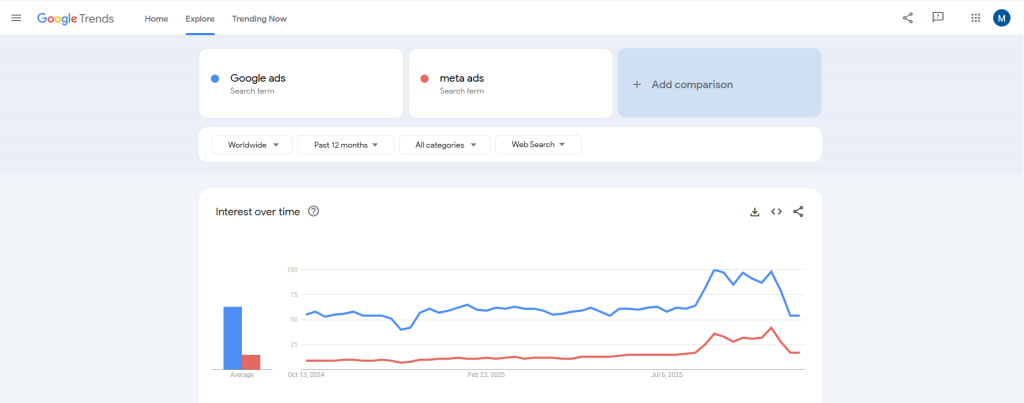1024x403 pixels.
Task: Expand the Worldwide region dropdown
Action: coord(252,145)
